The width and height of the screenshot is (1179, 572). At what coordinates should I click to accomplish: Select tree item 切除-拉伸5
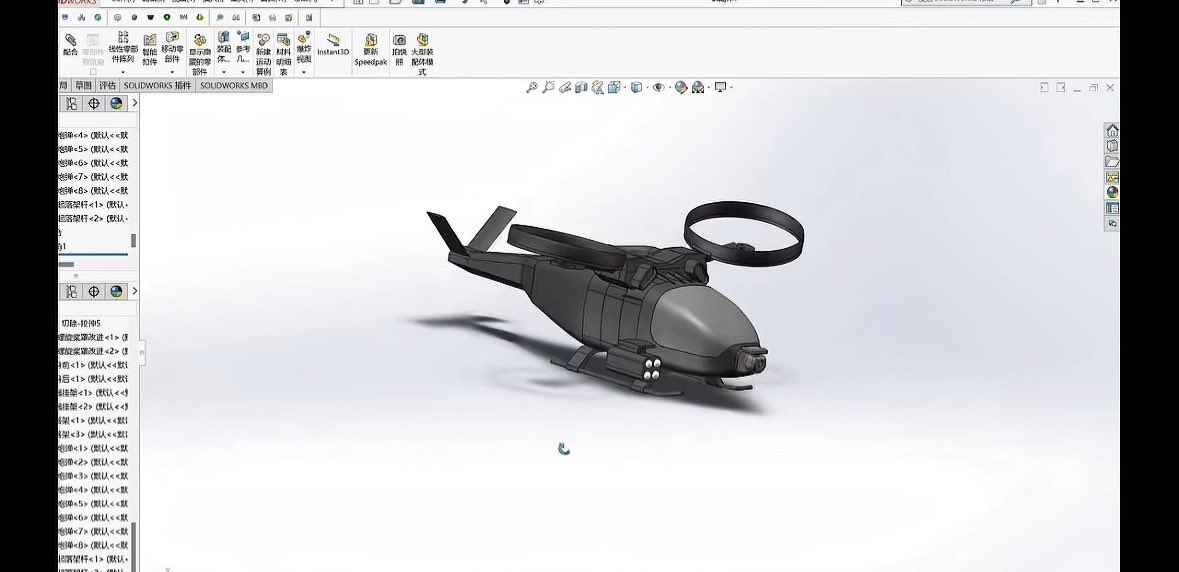click(x=81, y=323)
